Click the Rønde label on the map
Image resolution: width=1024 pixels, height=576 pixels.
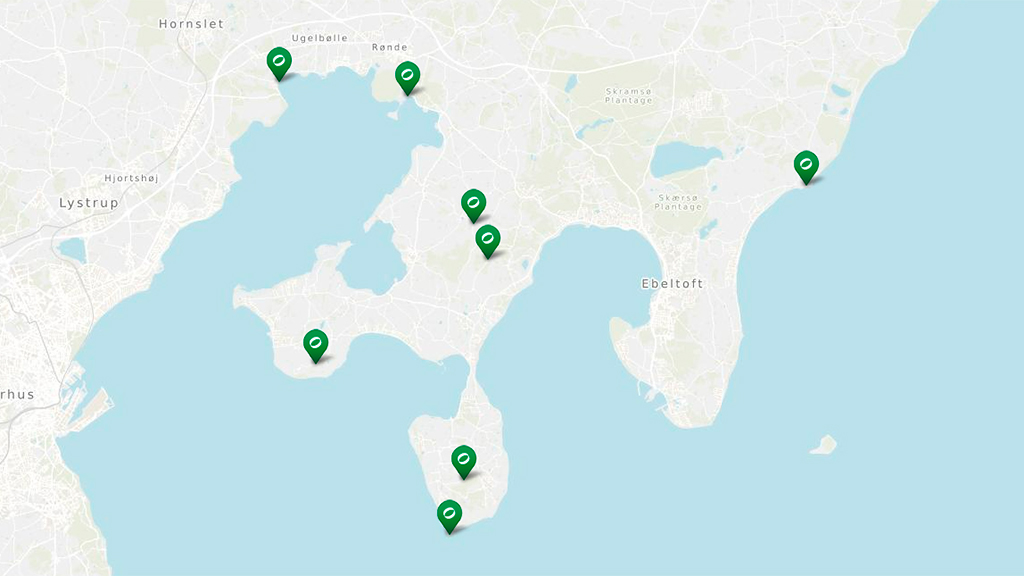(x=390, y=47)
